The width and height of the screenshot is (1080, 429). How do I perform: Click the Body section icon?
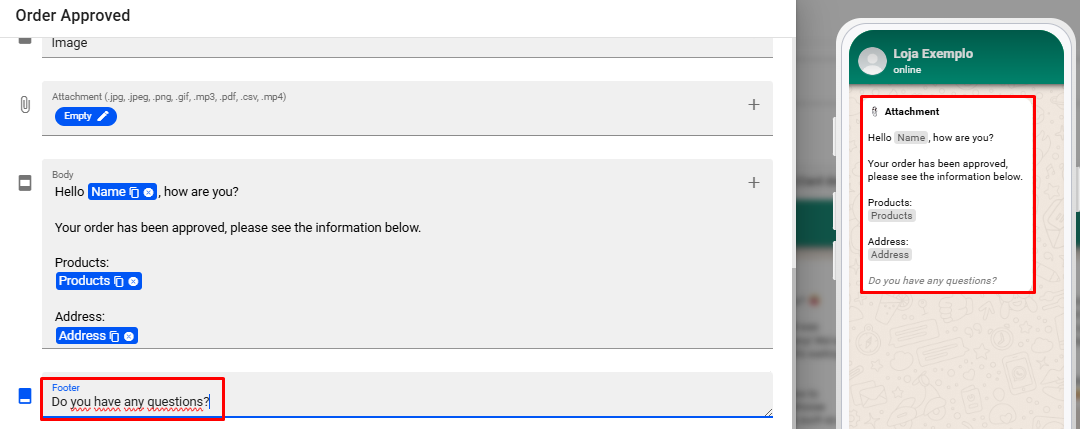pyautogui.click(x=25, y=183)
